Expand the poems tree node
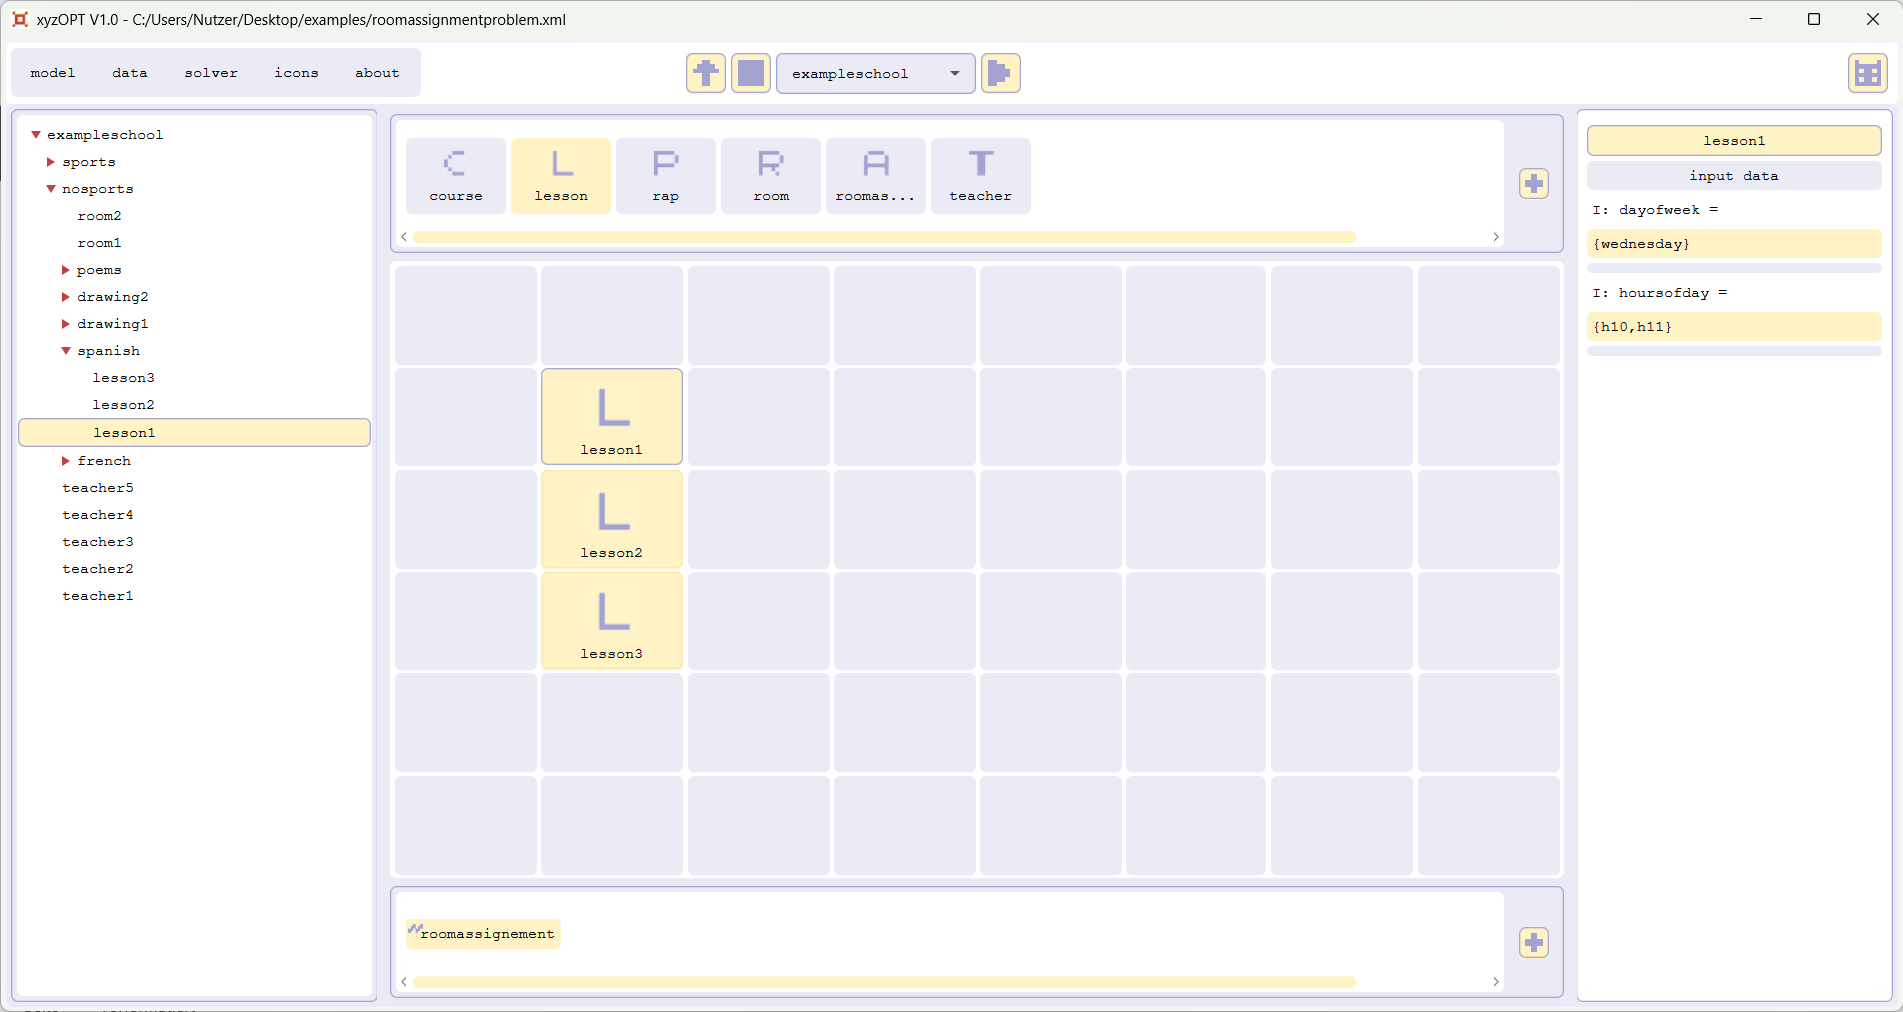 66,270
